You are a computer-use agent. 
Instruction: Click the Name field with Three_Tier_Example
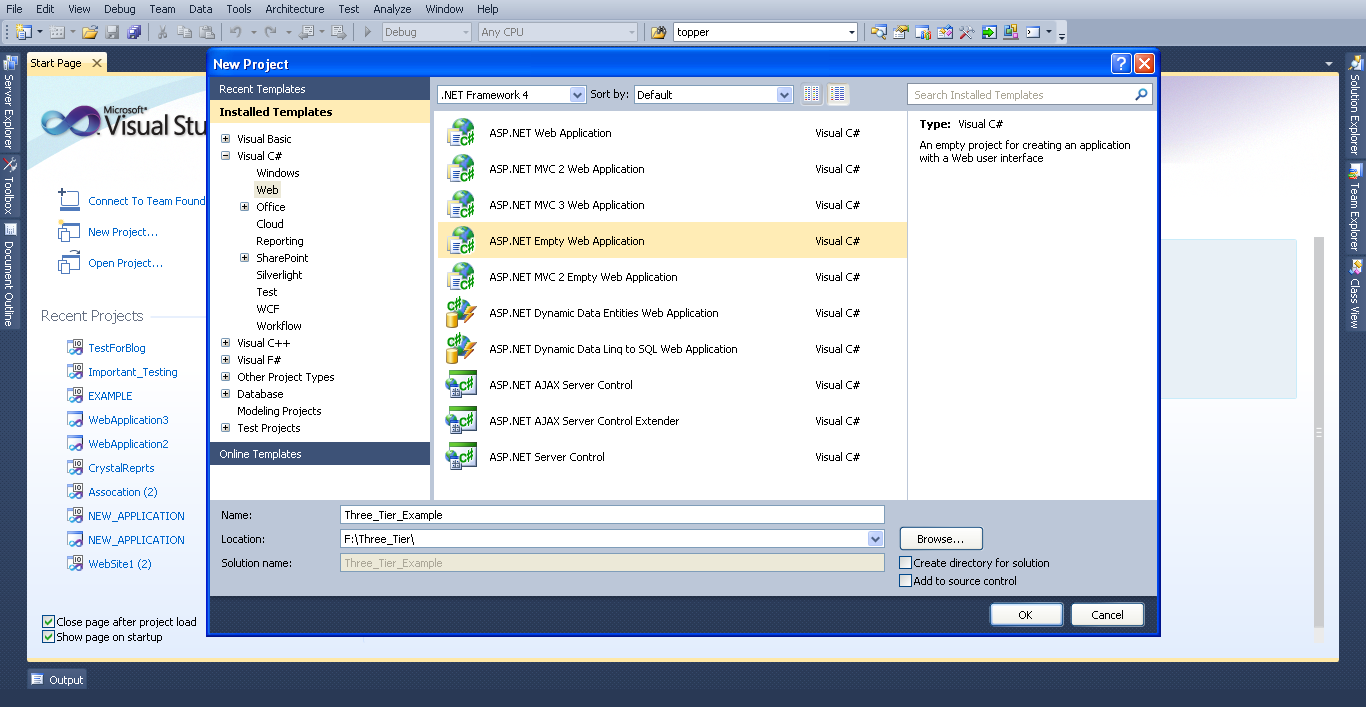coord(612,515)
